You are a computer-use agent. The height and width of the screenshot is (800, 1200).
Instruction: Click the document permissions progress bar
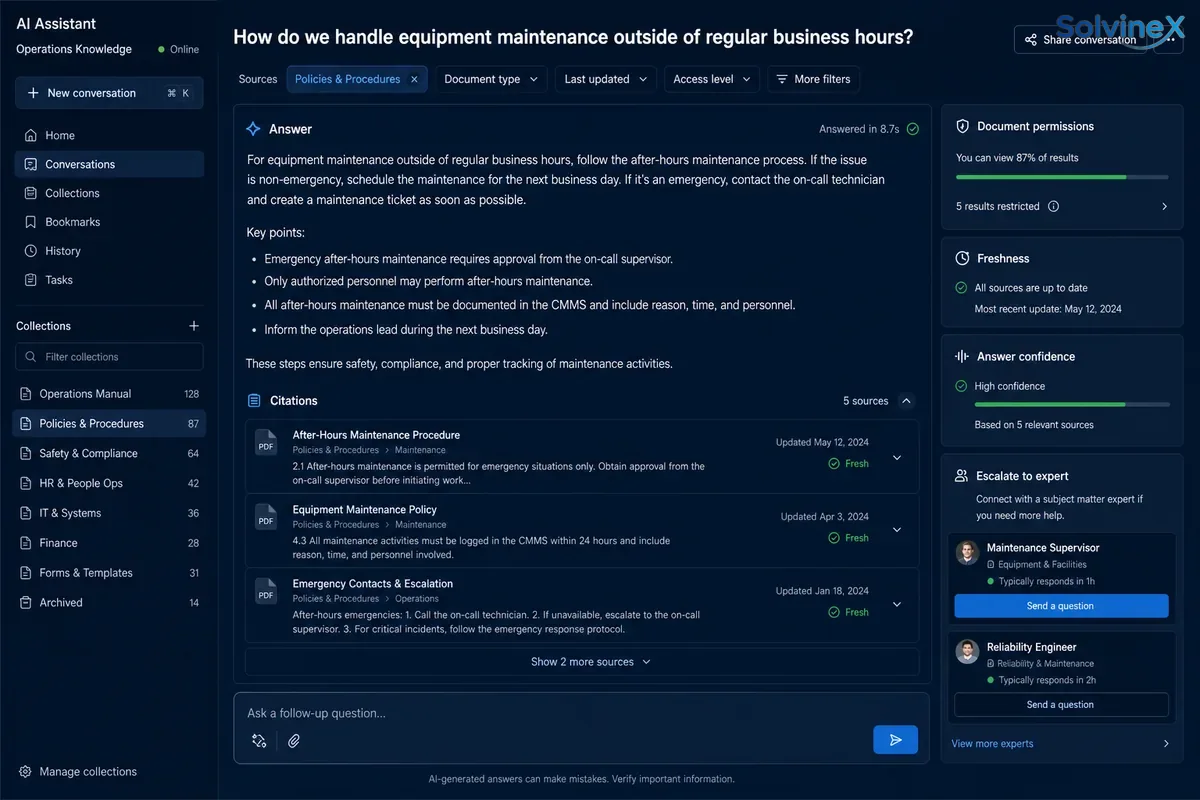[1062, 177]
